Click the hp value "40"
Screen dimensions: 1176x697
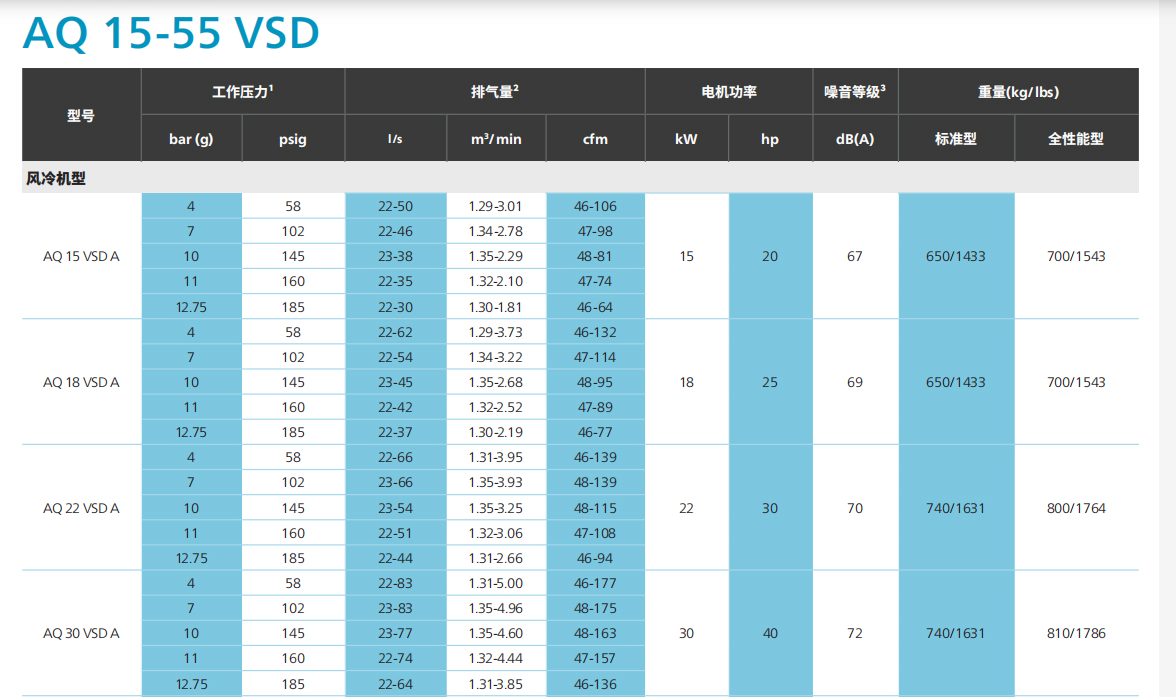[770, 634]
